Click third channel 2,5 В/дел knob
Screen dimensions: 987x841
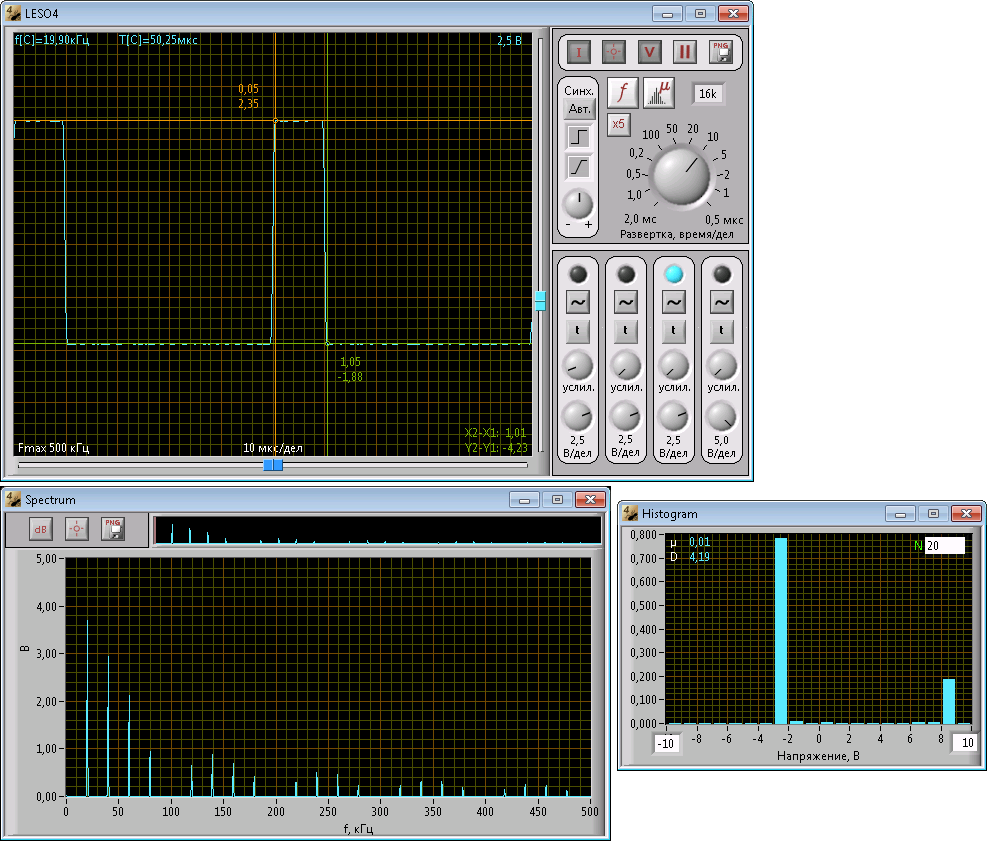(x=674, y=417)
